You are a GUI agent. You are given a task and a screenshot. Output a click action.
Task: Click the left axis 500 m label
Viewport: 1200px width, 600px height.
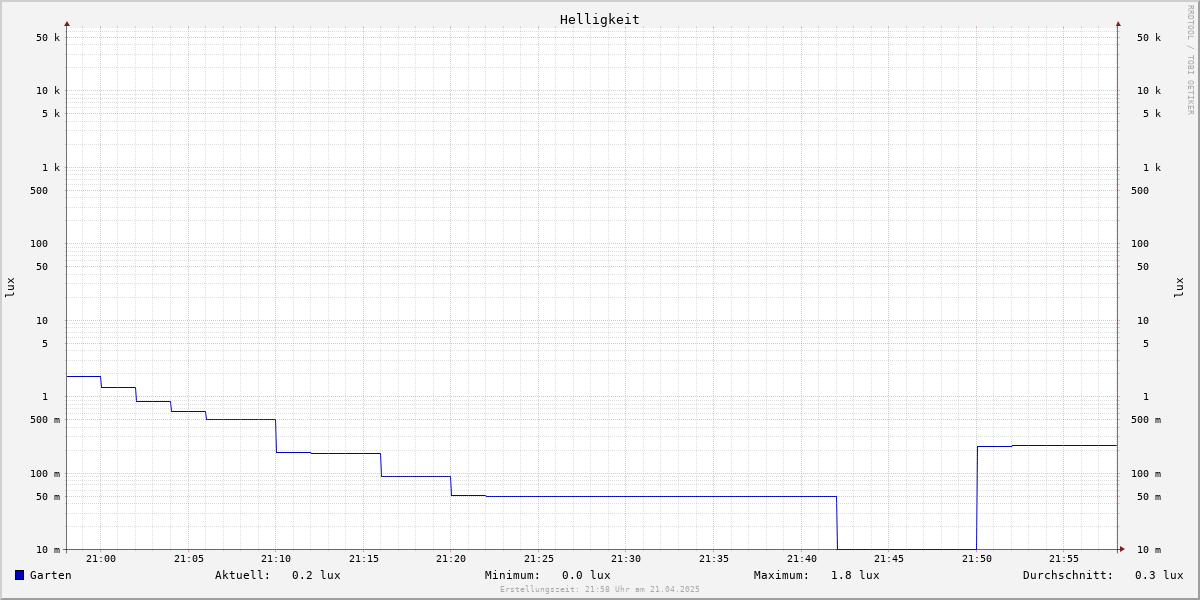(45, 420)
